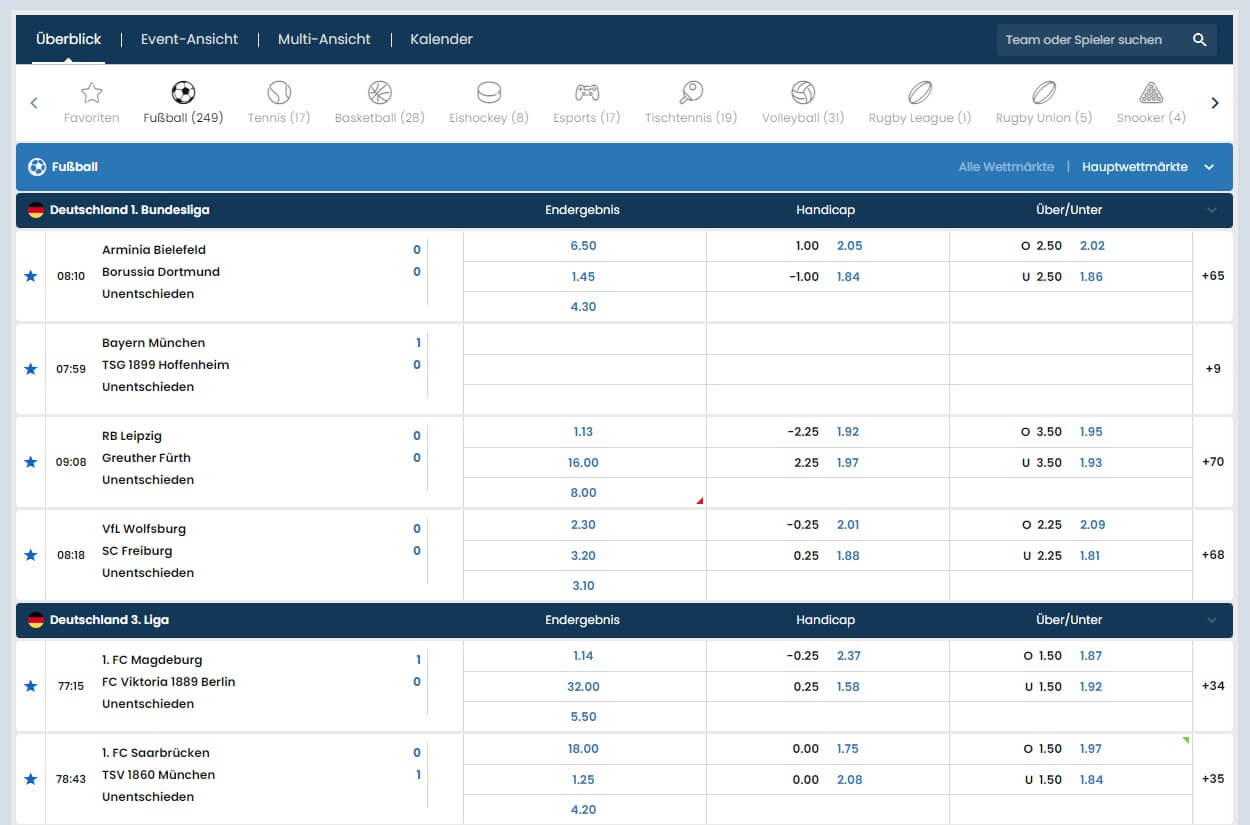Bet on VfL Wolfsburg at 2.30
This screenshot has width=1250, height=825.
tap(584, 525)
